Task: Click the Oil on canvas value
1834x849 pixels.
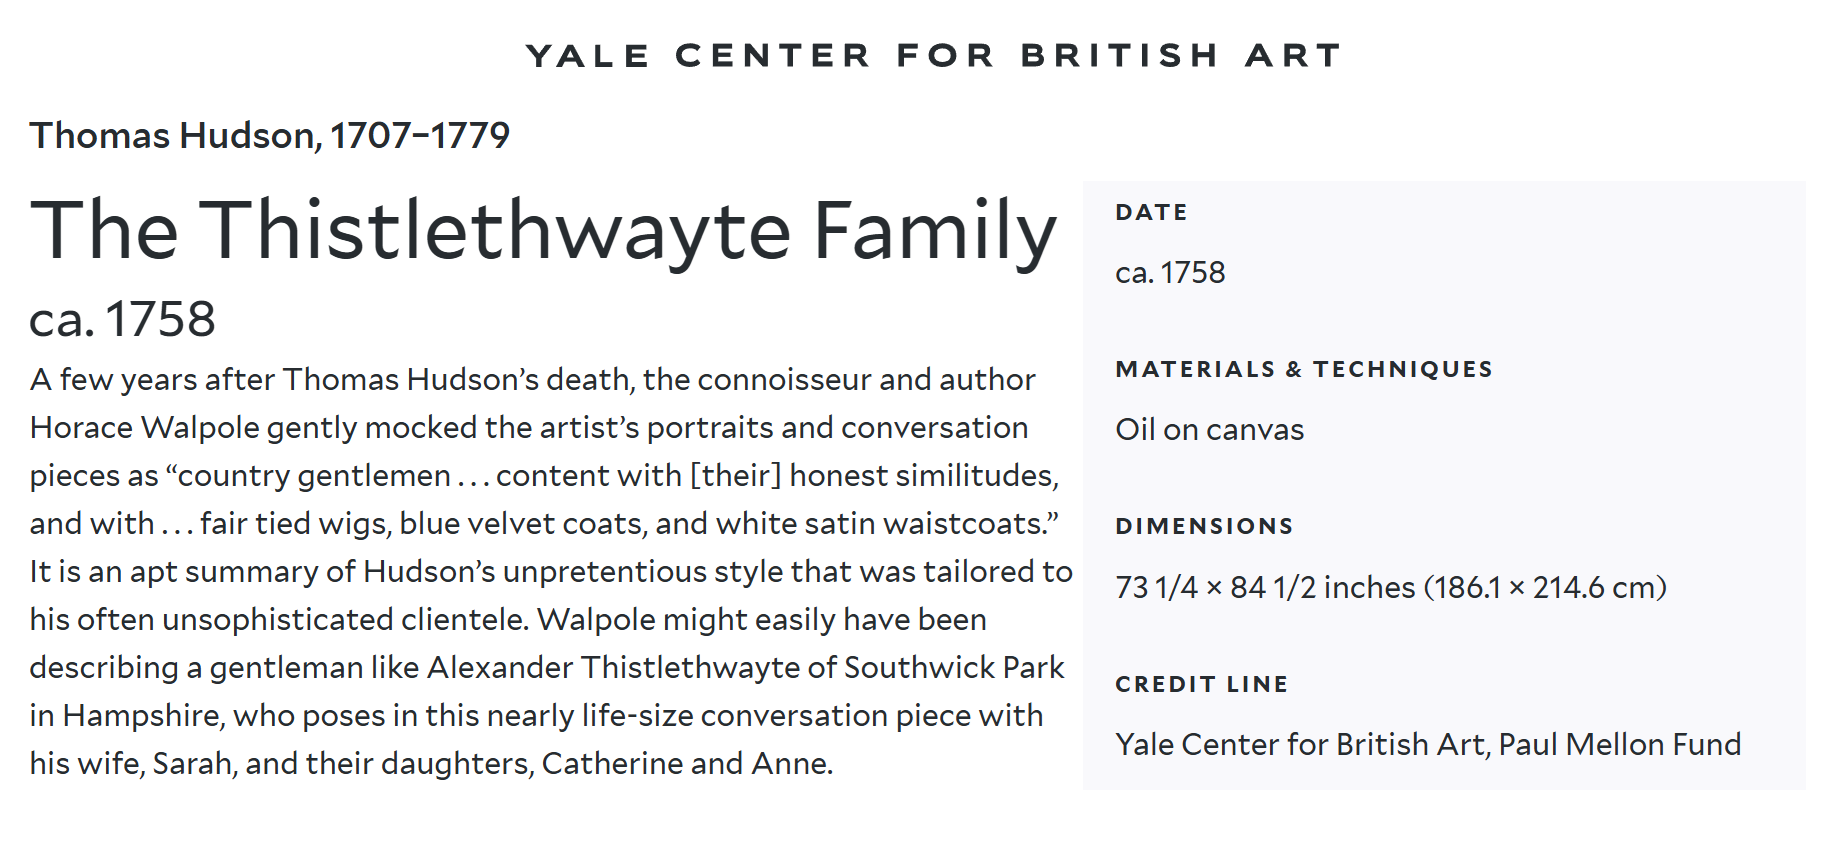Action: coord(1210,430)
